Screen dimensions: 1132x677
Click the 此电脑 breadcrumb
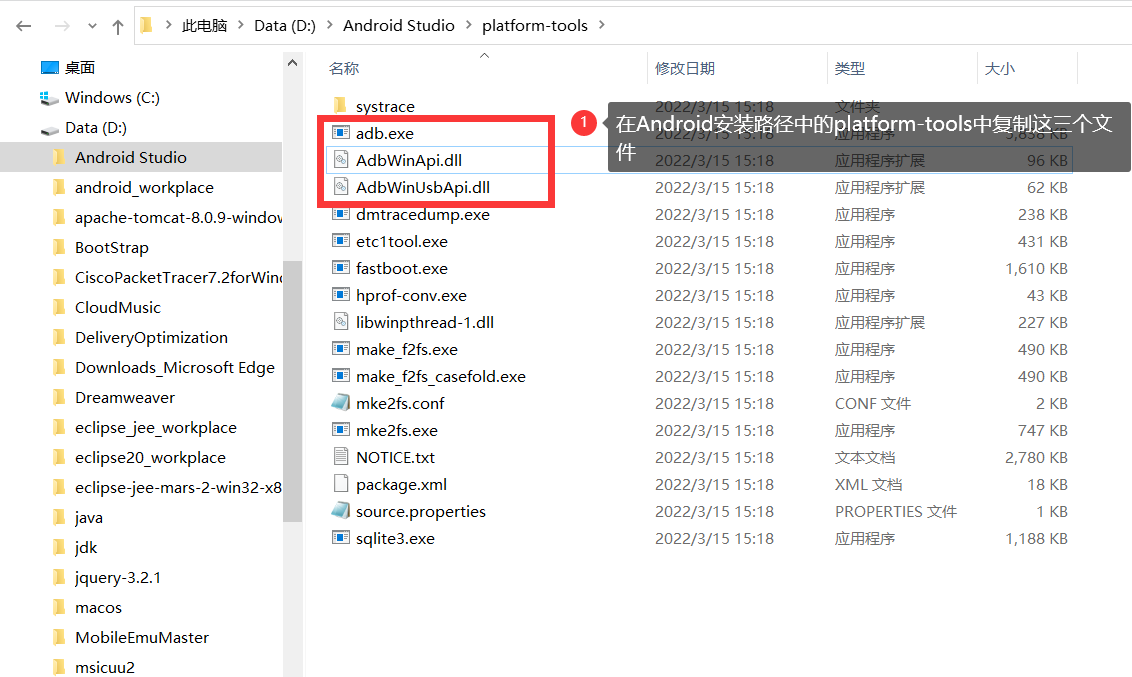pyautogui.click(x=204, y=26)
